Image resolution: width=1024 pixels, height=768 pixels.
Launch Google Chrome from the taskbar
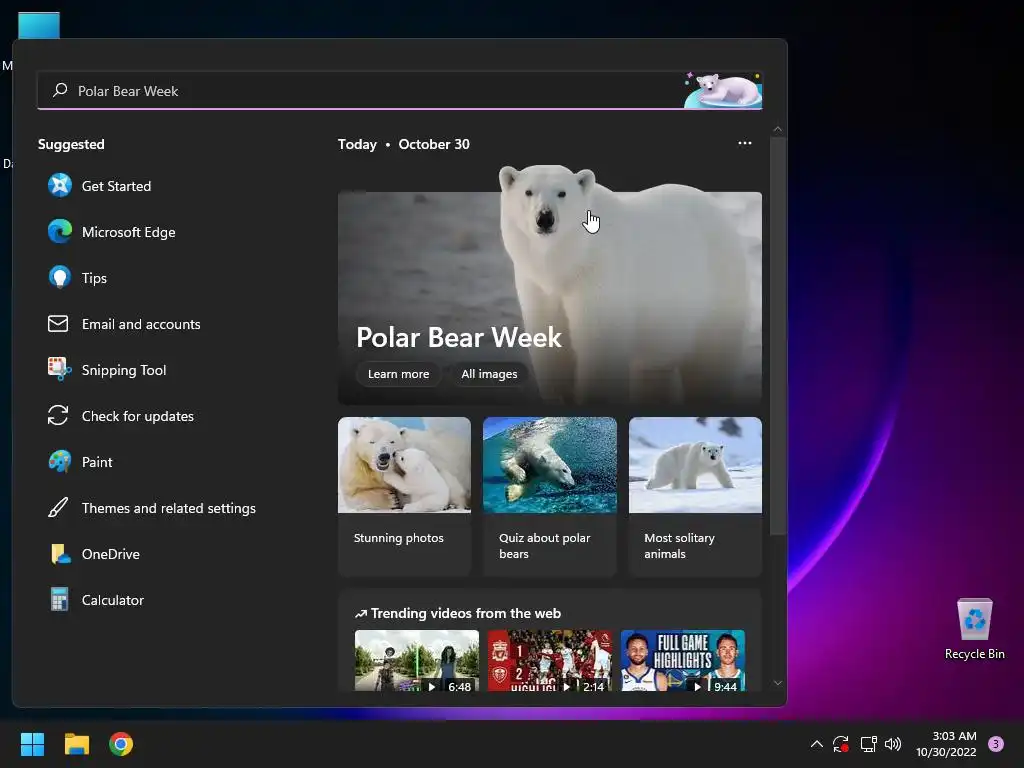coord(121,744)
